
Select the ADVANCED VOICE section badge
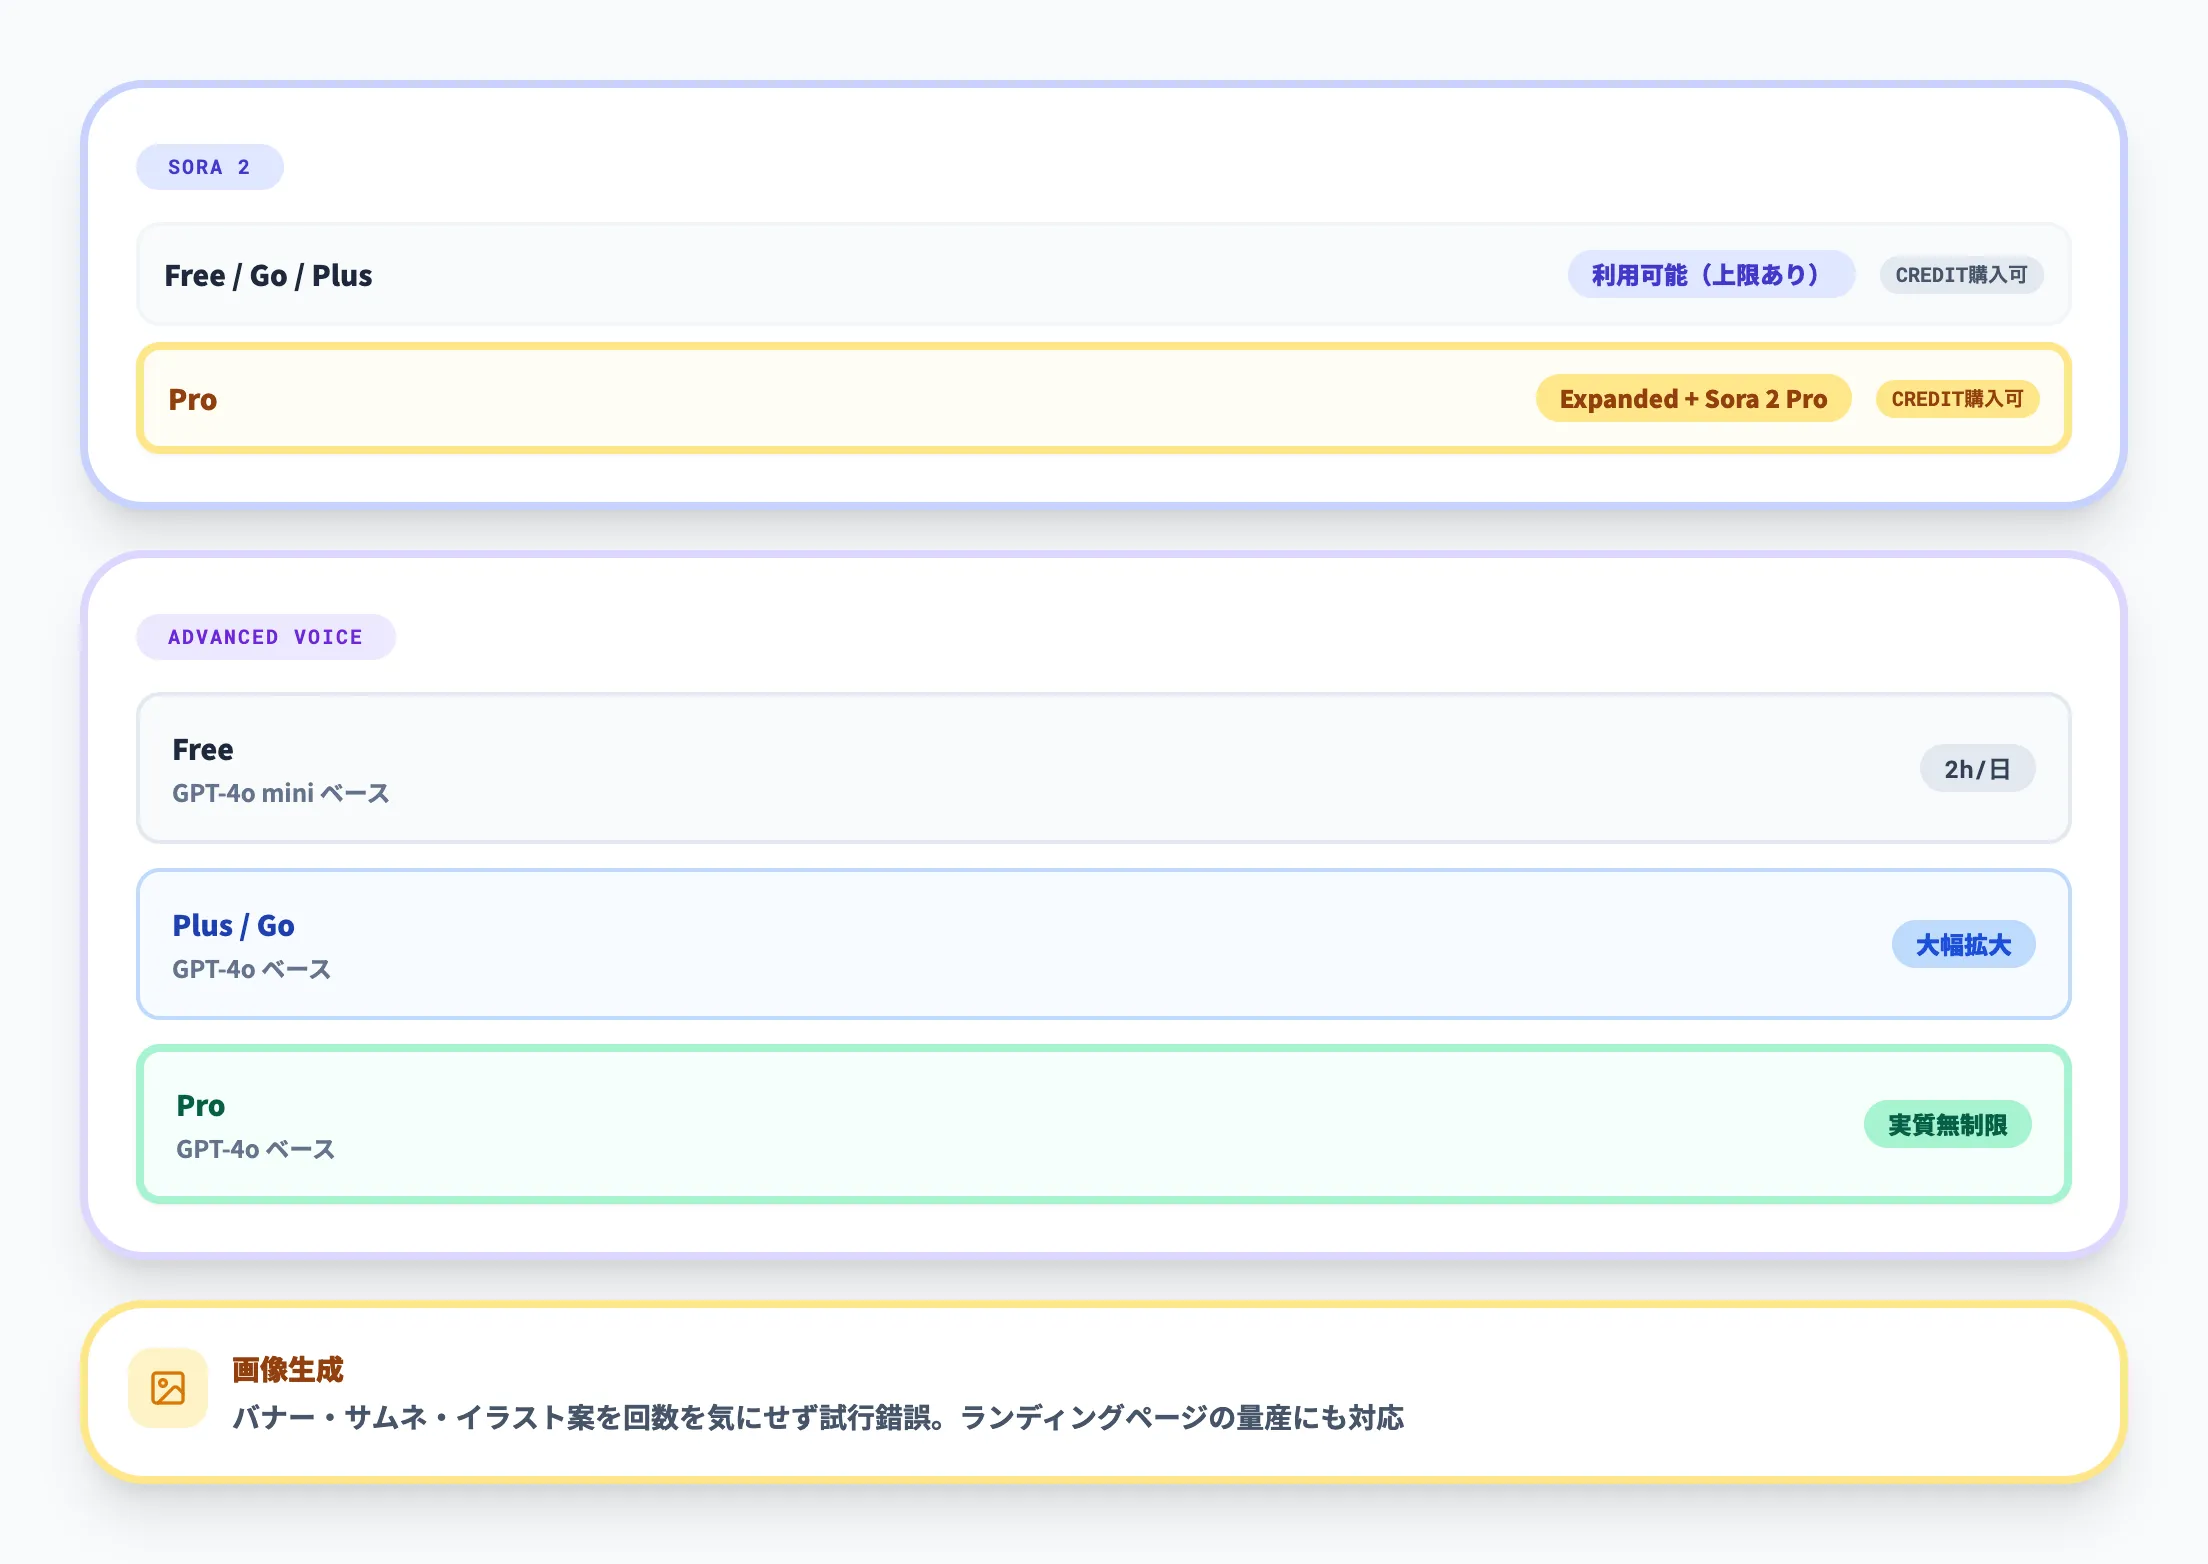266,637
